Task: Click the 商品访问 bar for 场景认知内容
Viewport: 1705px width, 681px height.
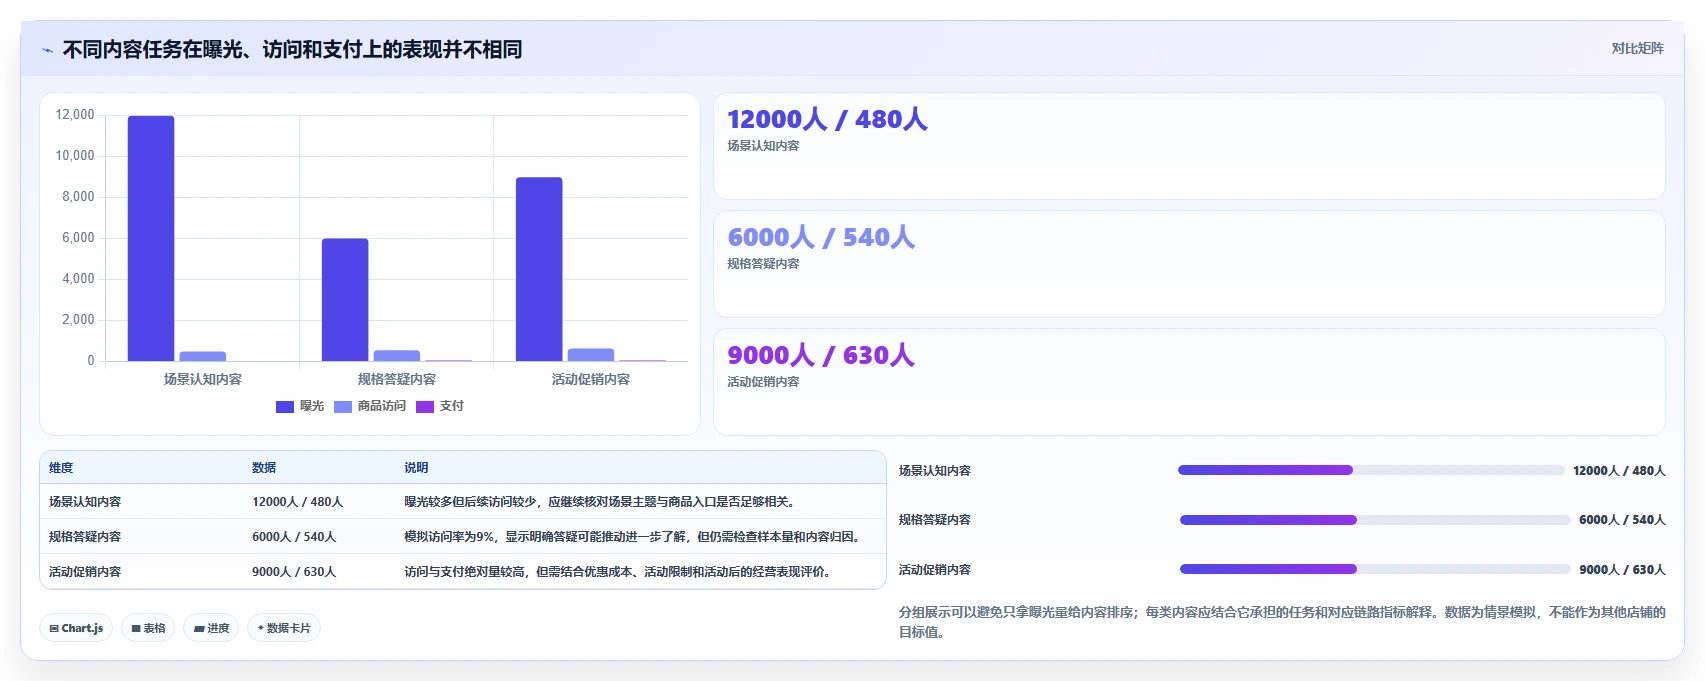Action: point(203,356)
